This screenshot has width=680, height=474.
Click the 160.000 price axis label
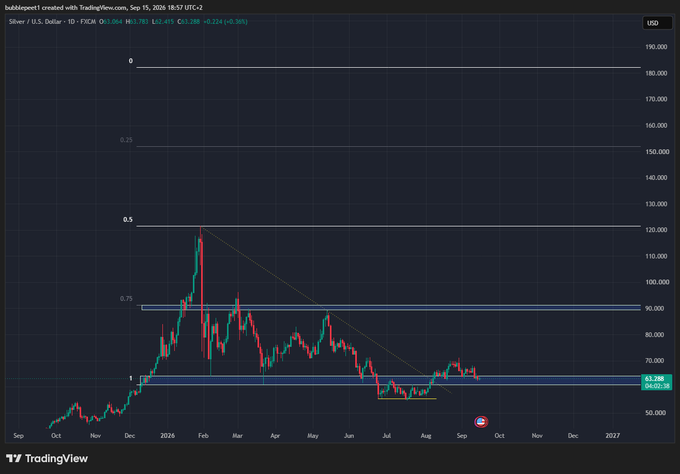(656, 125)
